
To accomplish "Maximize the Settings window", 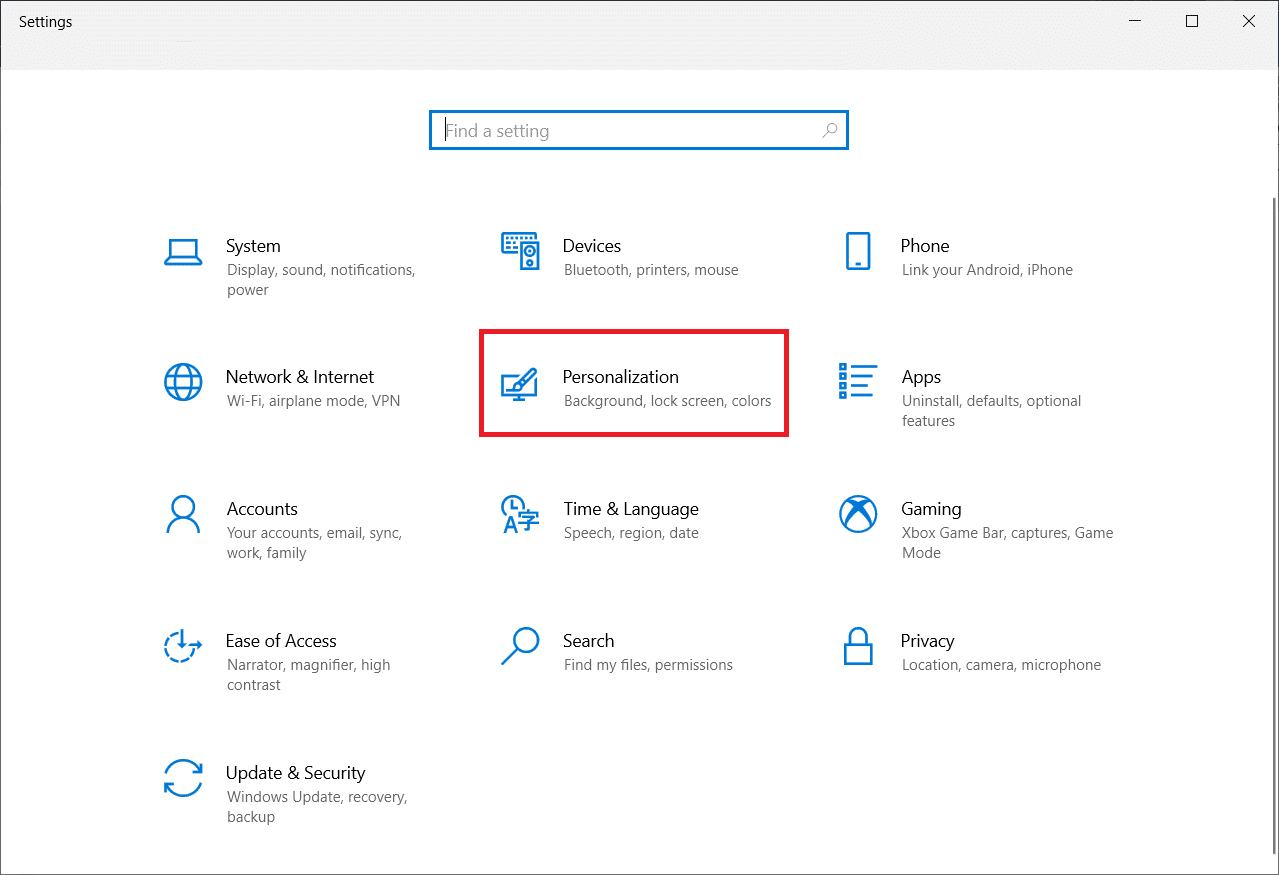I will (1191, 21).
